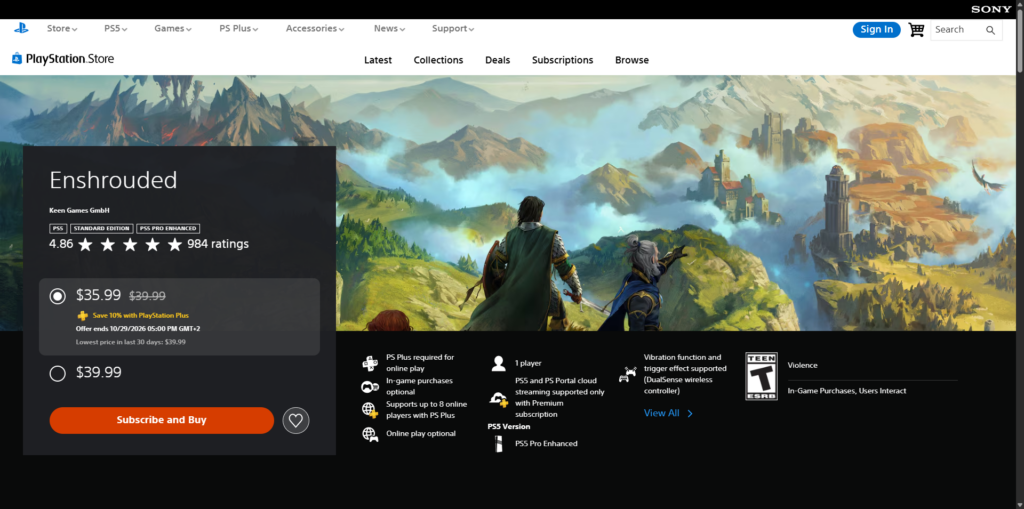Image resolution: width=1024 pixels, height=509 pixels.
Task: Click the Save 10% with PlayStation Plus link
Action: pyautogui.click(x=140, y=316)
